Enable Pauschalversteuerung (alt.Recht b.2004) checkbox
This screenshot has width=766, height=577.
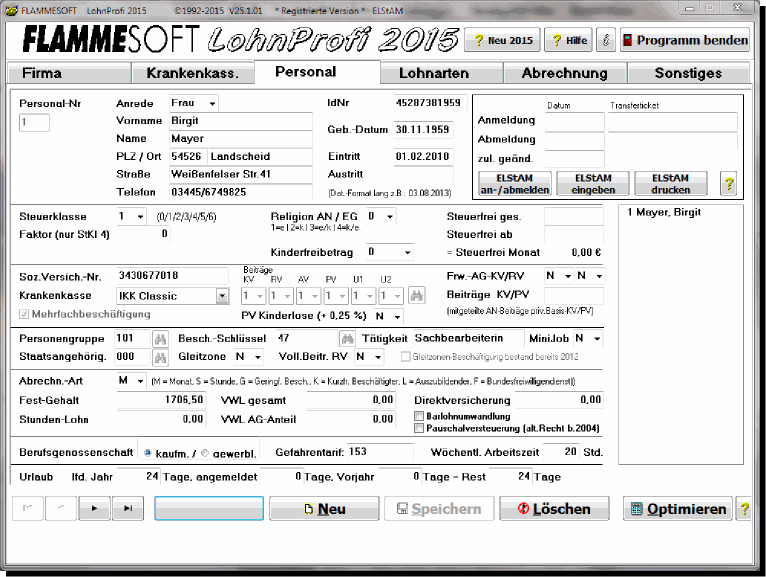pyautogui.click(x=419, y=428)
